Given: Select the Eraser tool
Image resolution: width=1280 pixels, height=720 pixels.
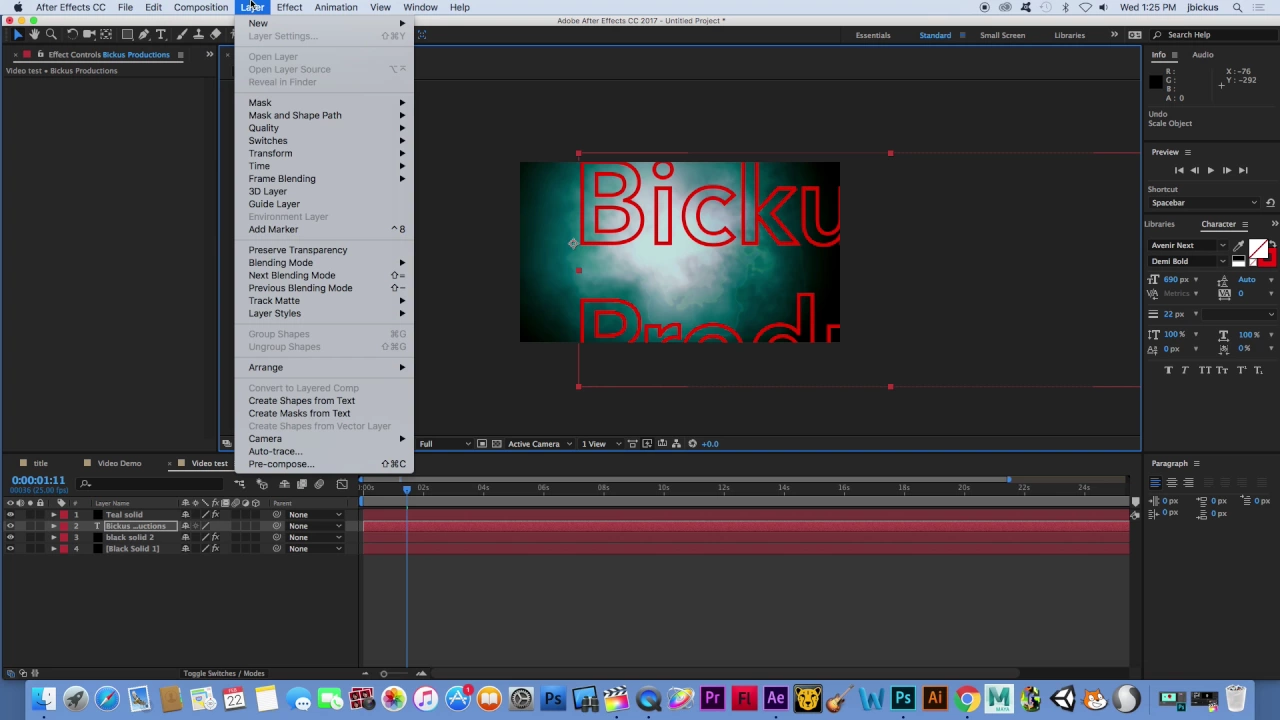Looking at the screenshot, I should (215, 35).
